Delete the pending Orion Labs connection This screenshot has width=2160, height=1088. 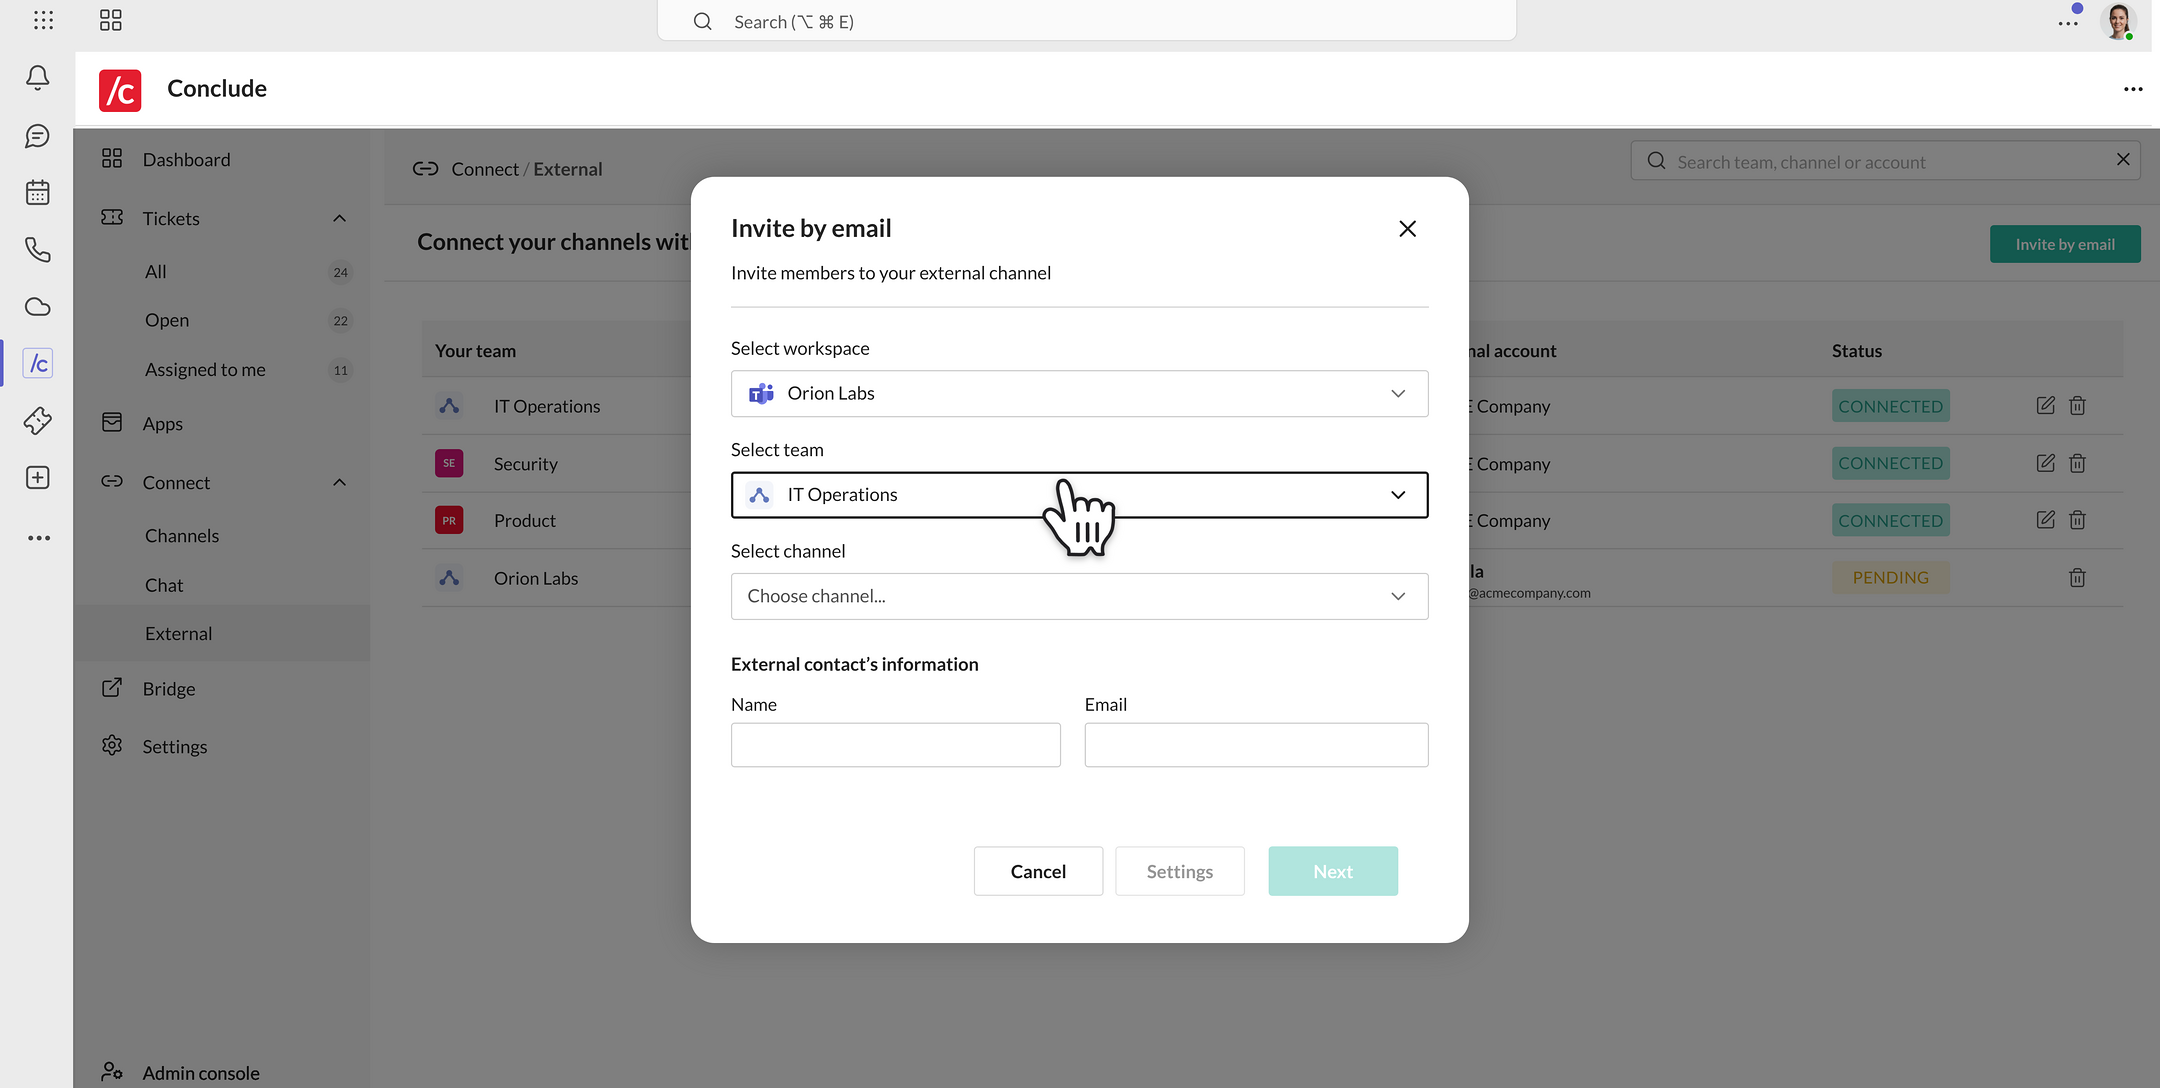point(2077,577)
